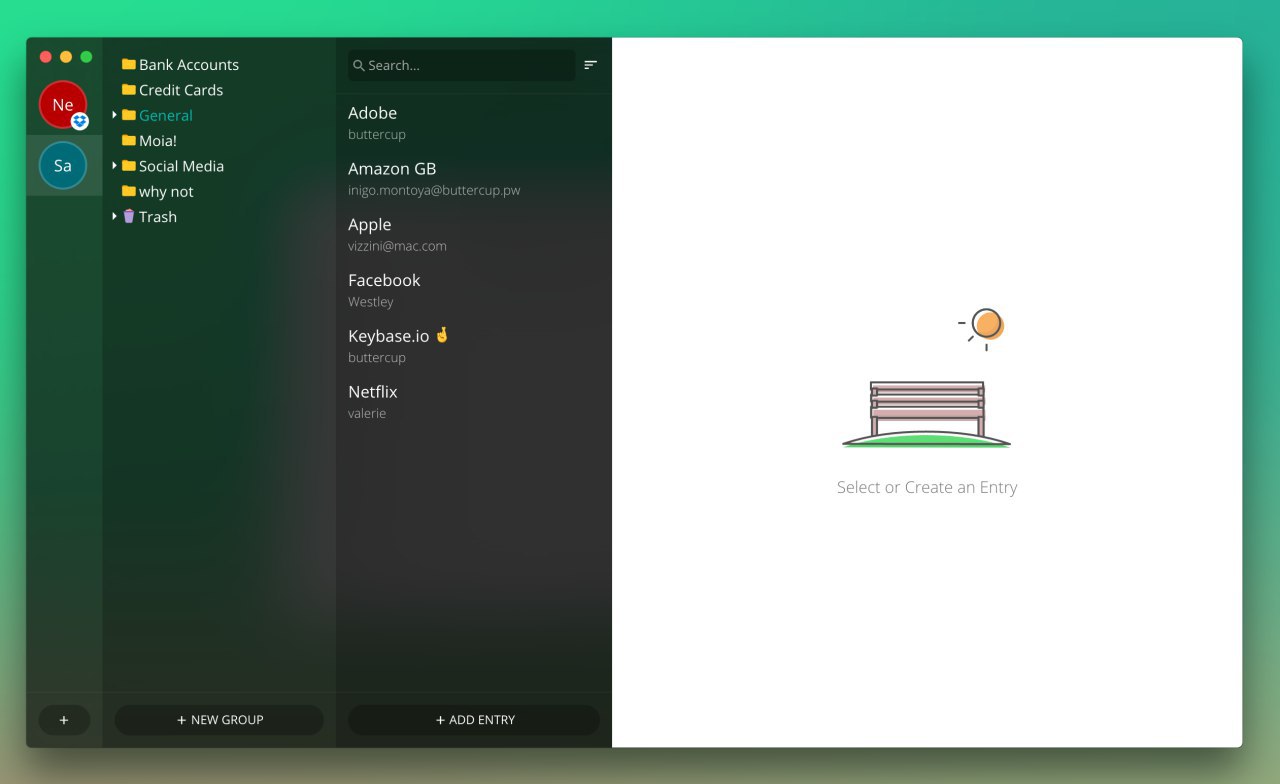Open the Keybase.io entry

tap(474, 345)
